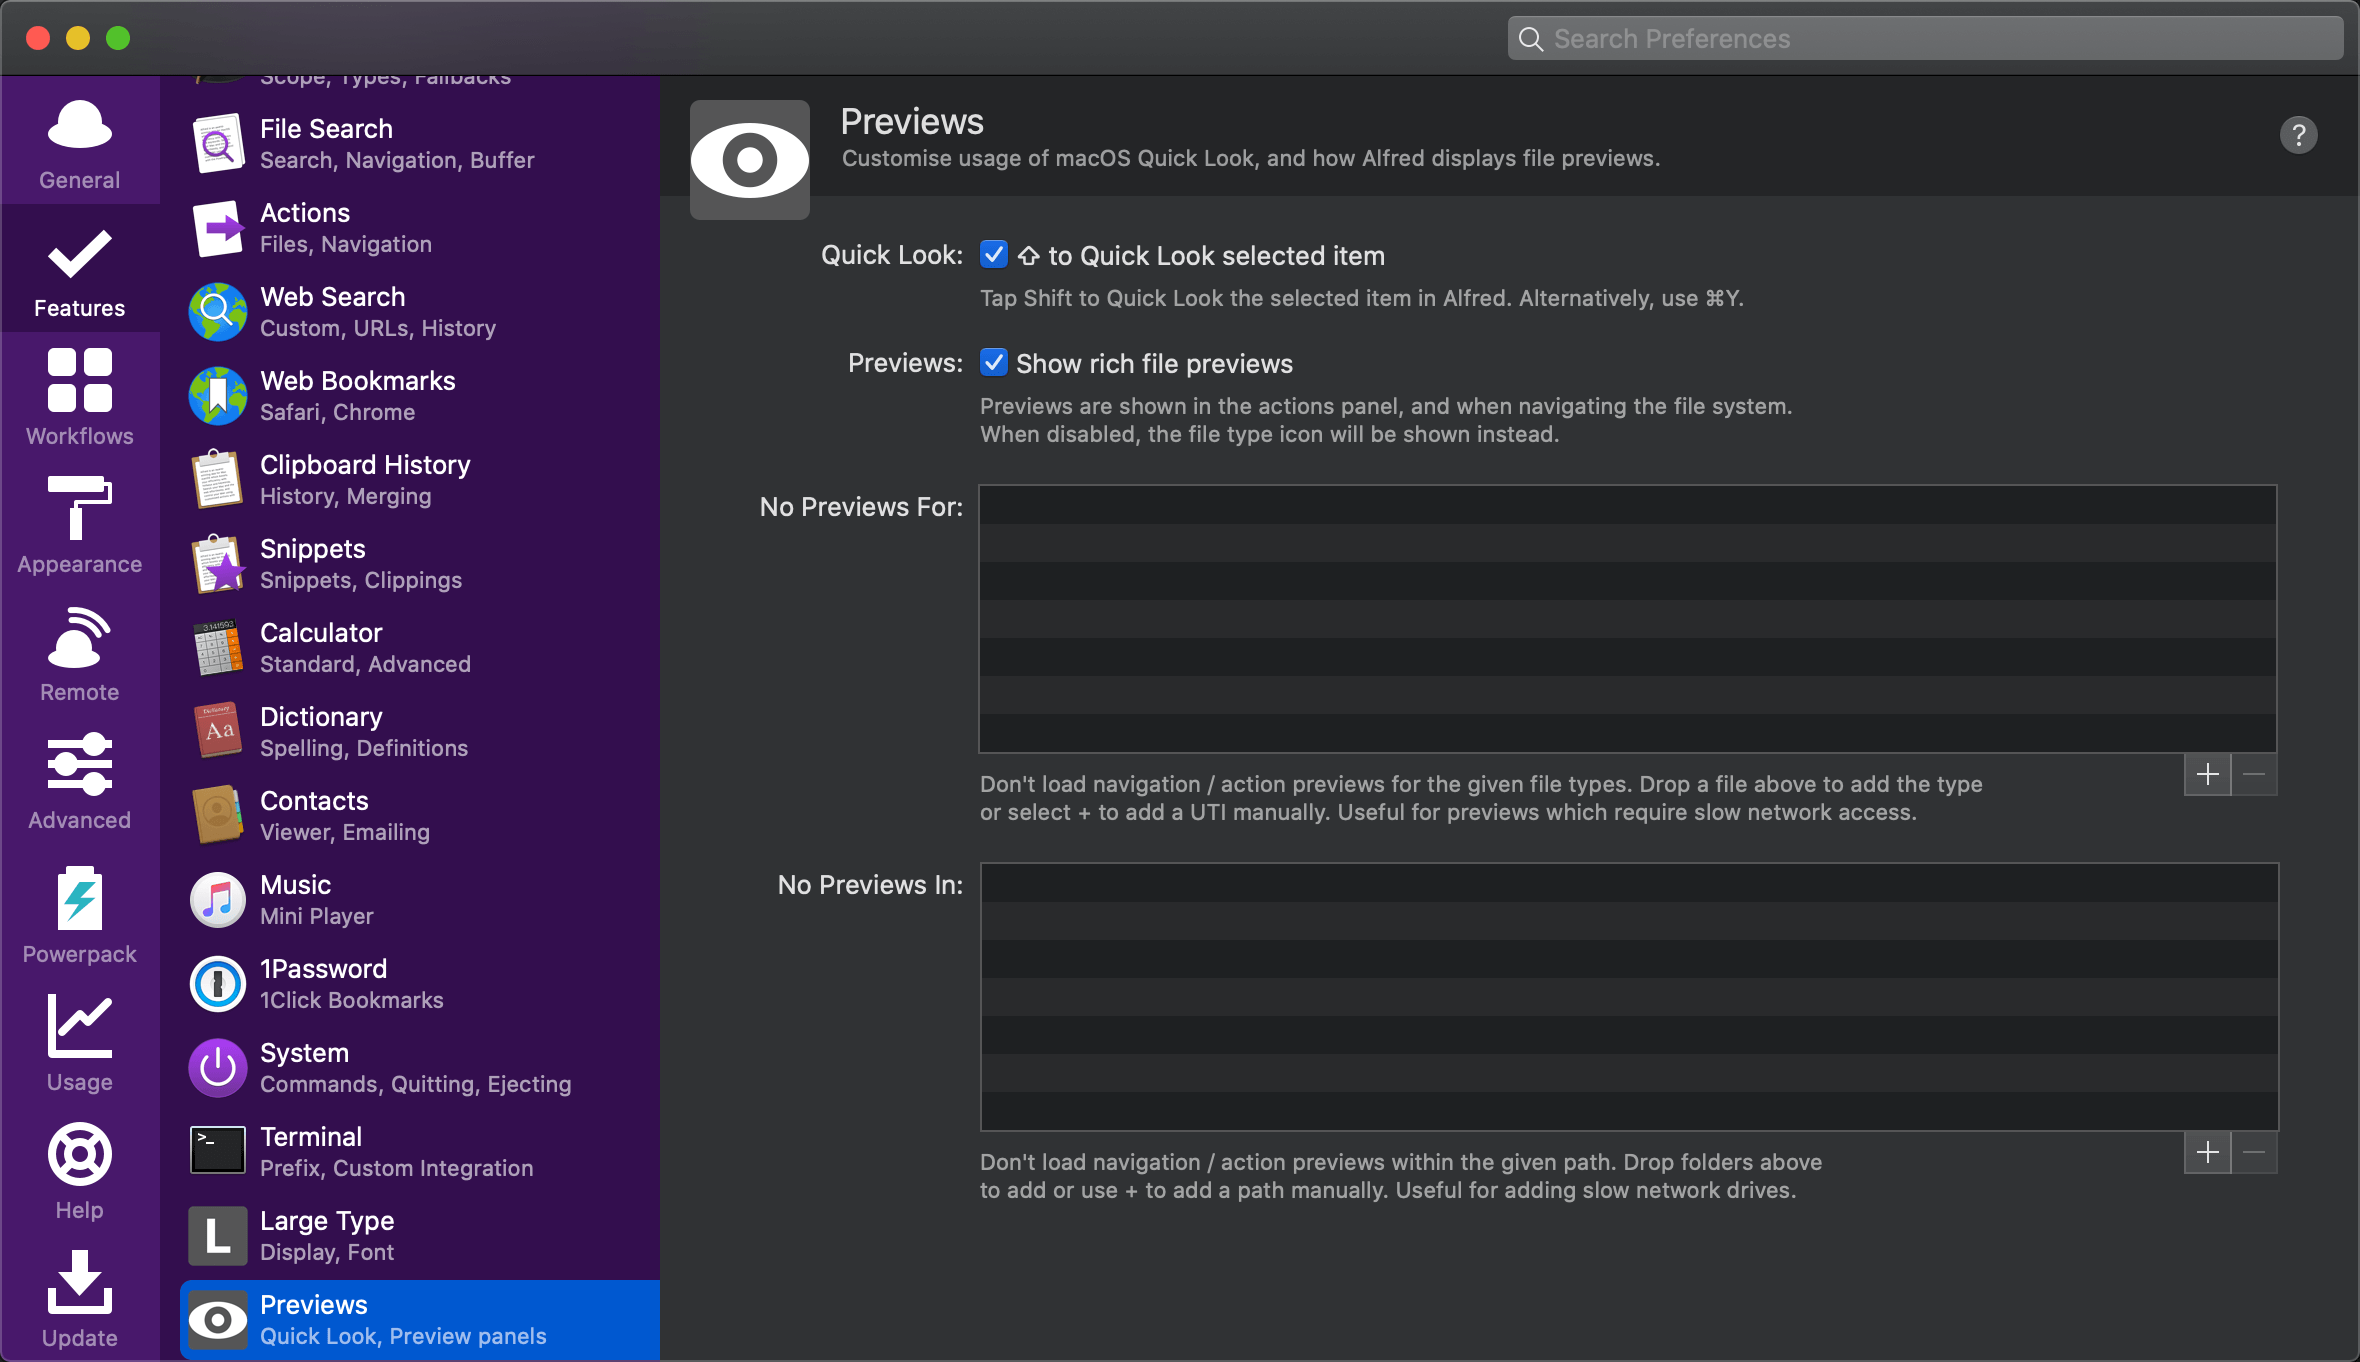Select 'Viewer, Emailing' subtitle text
This screenshot has height=1362, width=2360.
click(x=345, y=833)
